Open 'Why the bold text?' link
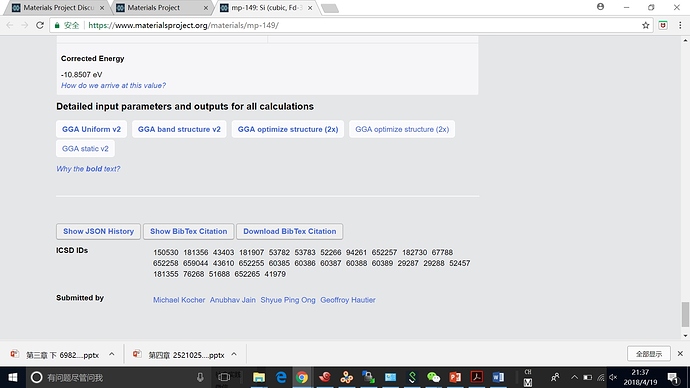 tap(88, 169)
